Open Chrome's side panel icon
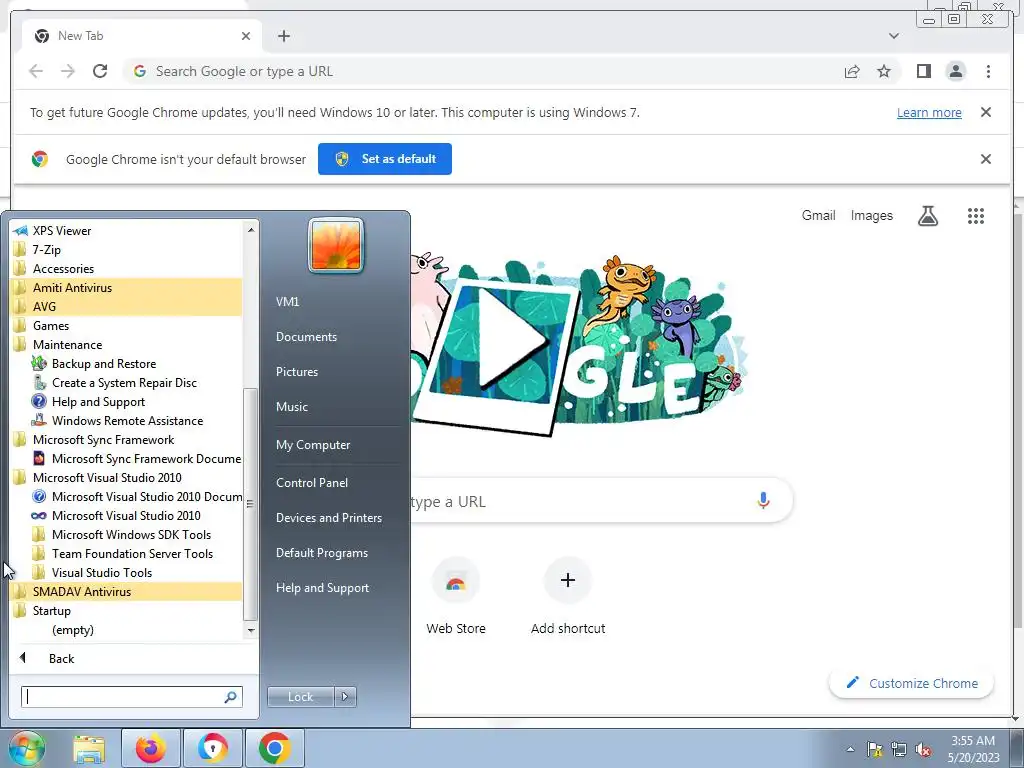The height and width of the screenshot is (768, 1024). click(x=923, y=71)
